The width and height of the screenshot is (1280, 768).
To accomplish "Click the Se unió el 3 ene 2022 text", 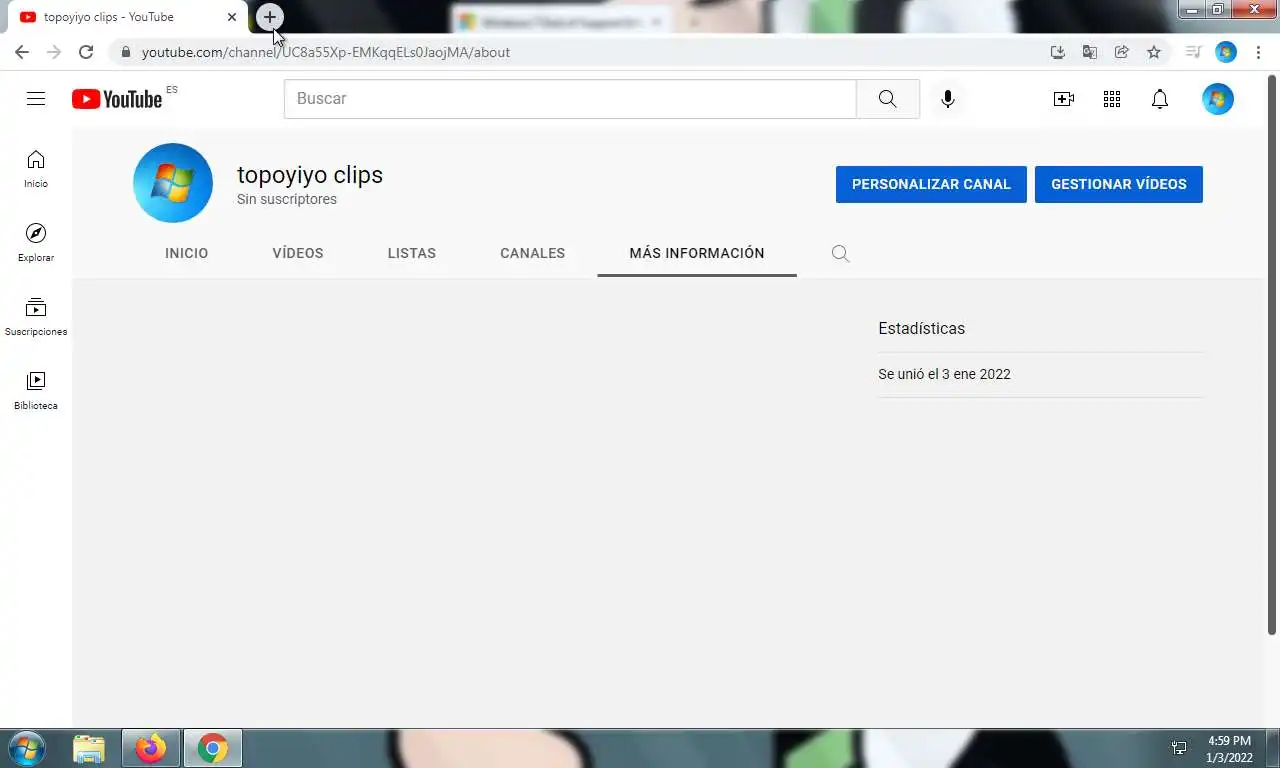I will click(x=944, y=374).
